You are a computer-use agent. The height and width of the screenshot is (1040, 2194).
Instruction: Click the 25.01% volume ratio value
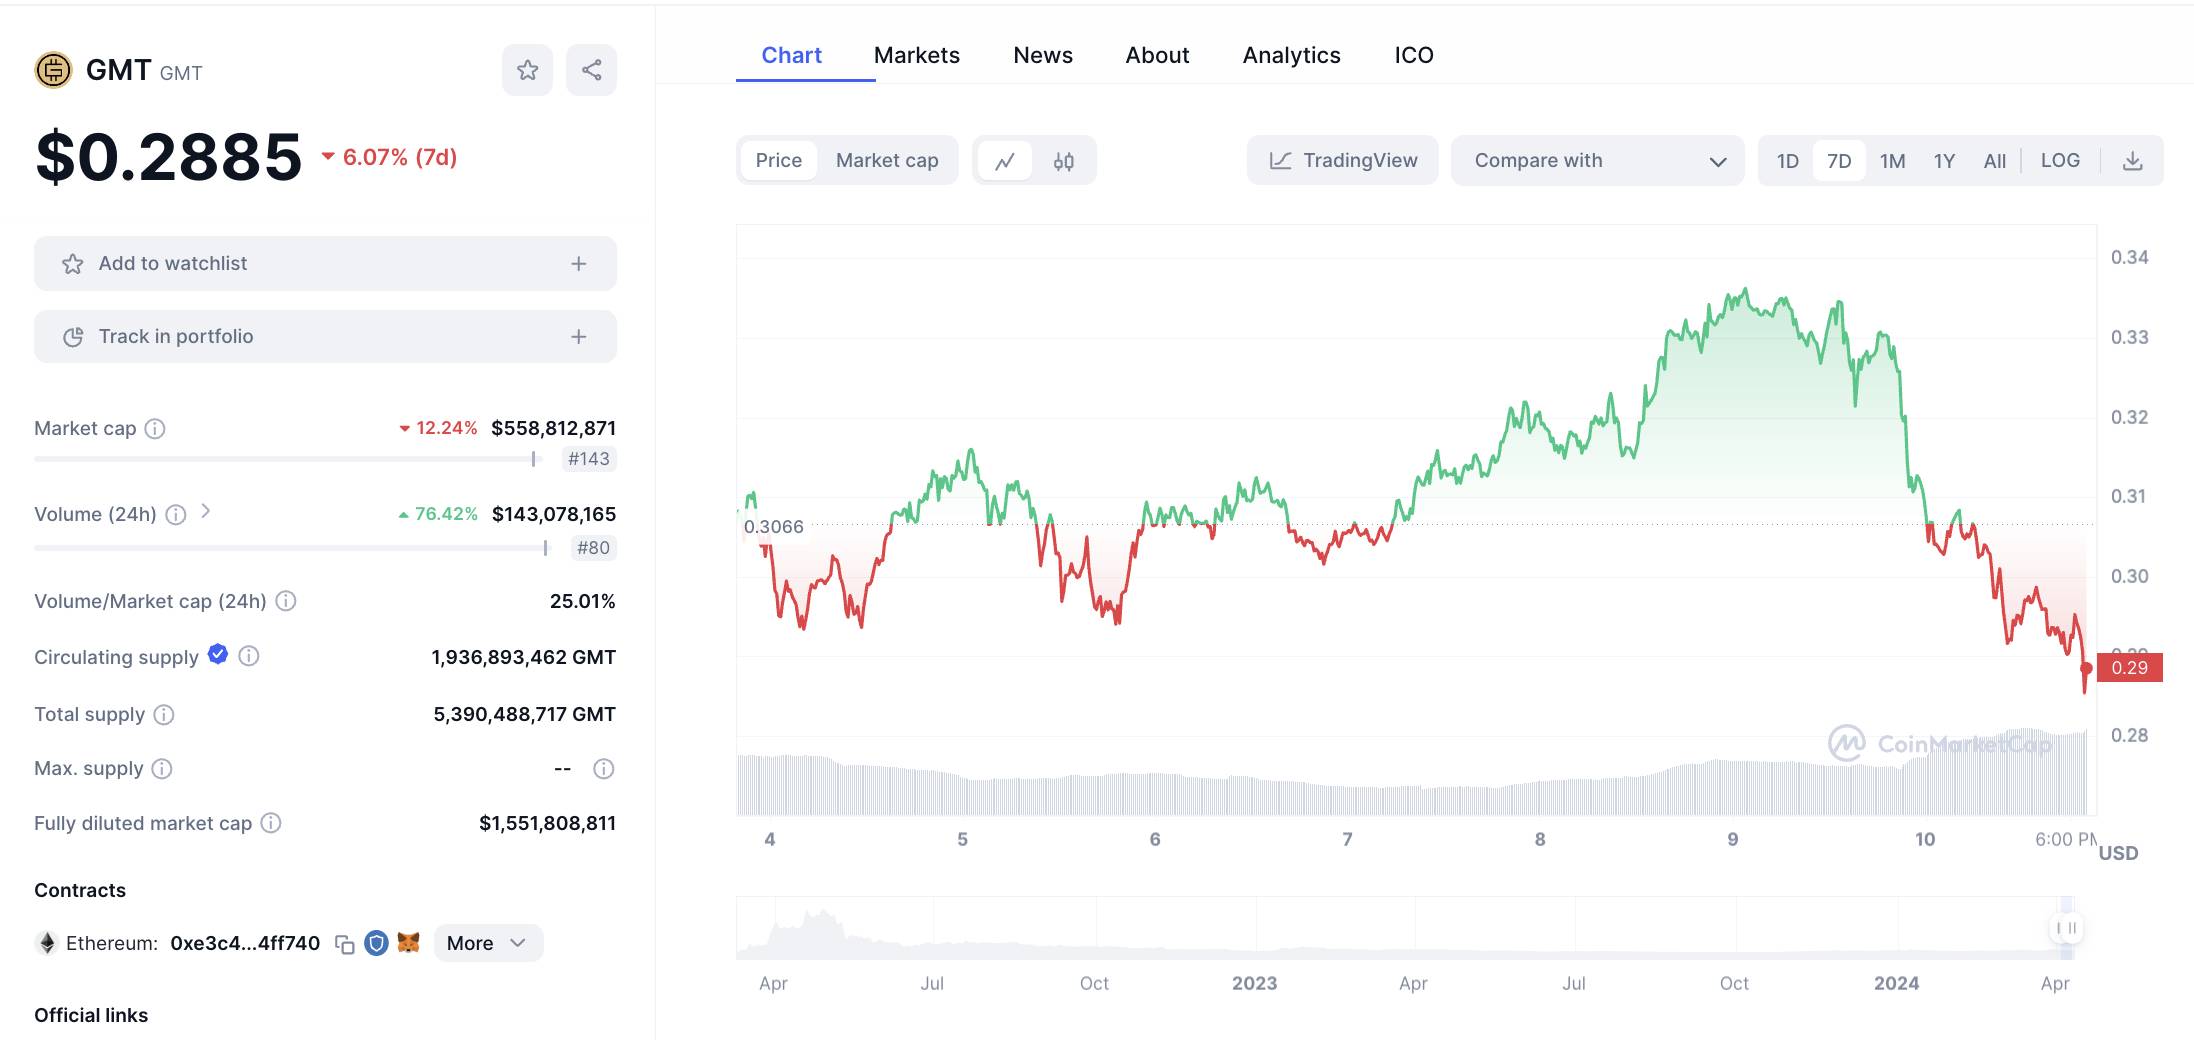click(582, 601)
